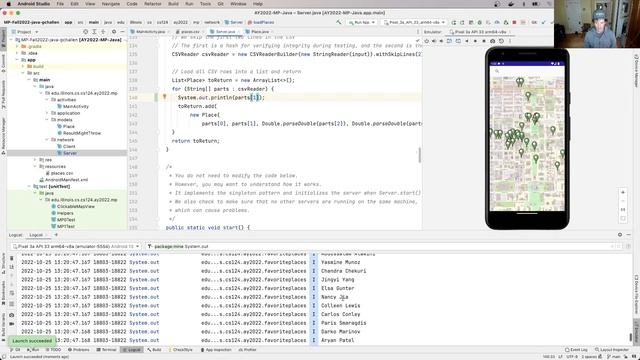Open the Run app configuration dropdown
Viewport: 640px width, 360px height.
pos(361,22)
